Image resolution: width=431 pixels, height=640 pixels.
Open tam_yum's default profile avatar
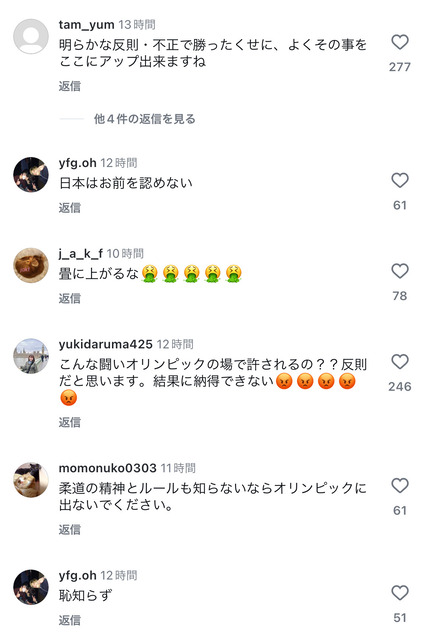click(x=31, y=36)
